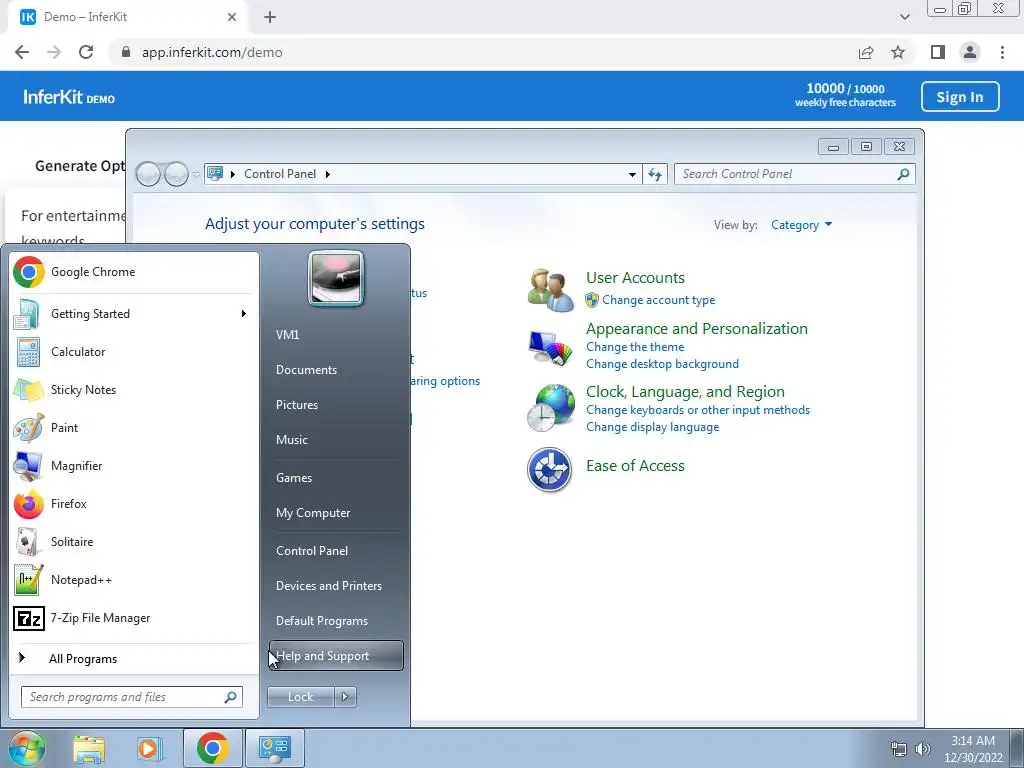Open Games from the Start menu

336,478
